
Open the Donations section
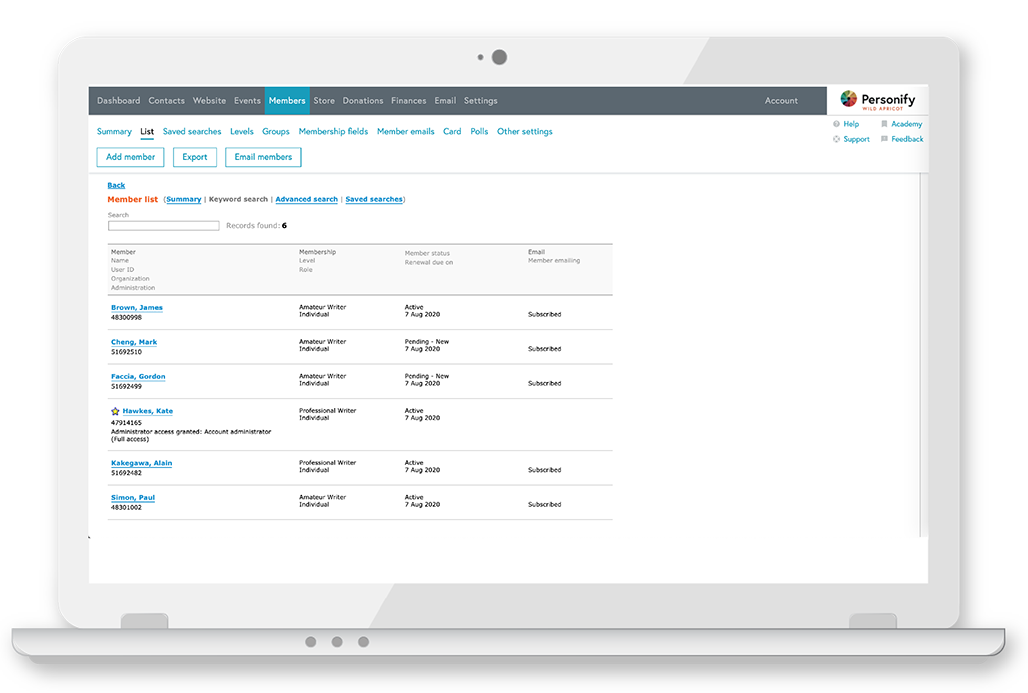point(362,100)
